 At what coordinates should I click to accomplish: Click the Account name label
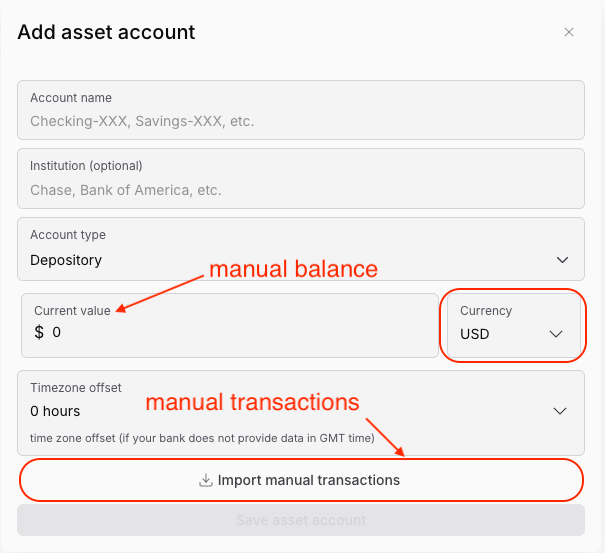point(71,98)
